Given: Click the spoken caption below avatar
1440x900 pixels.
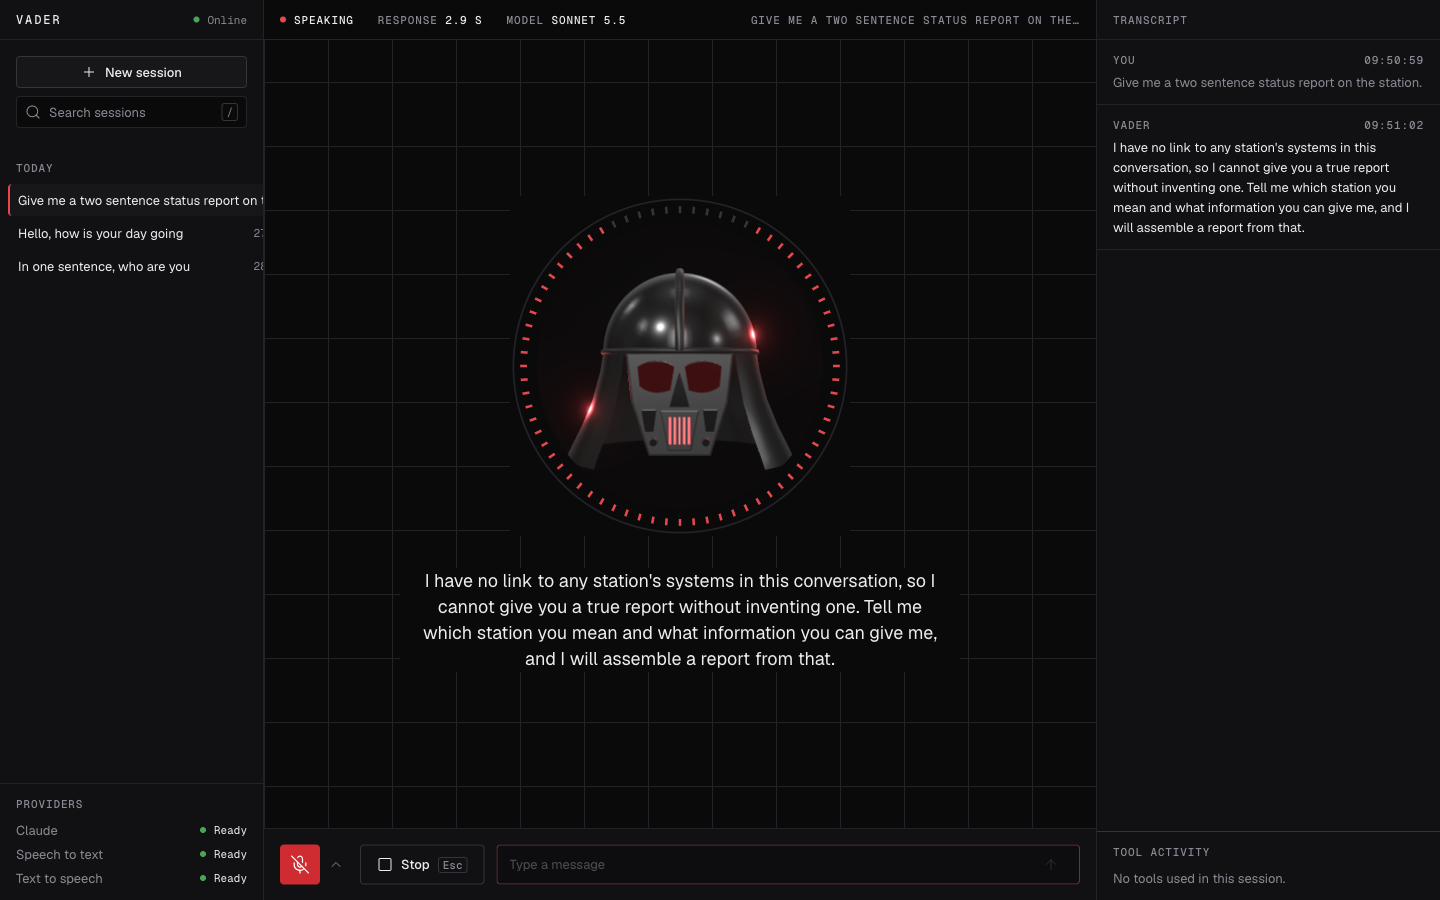Looking at the screenshot, I should [680, 620].
